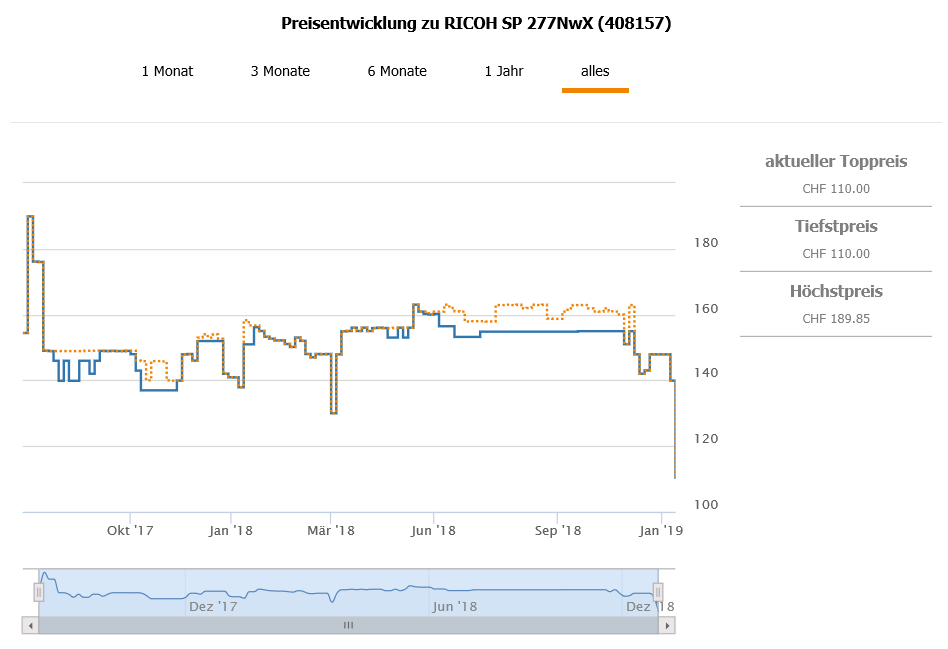Image resolution: width=948 pixels, height=649 pixels.
Task: Click the 'Tiefstpreis' CHF 110.00 value
Action: pyautogui.click(x=836, y=254)
